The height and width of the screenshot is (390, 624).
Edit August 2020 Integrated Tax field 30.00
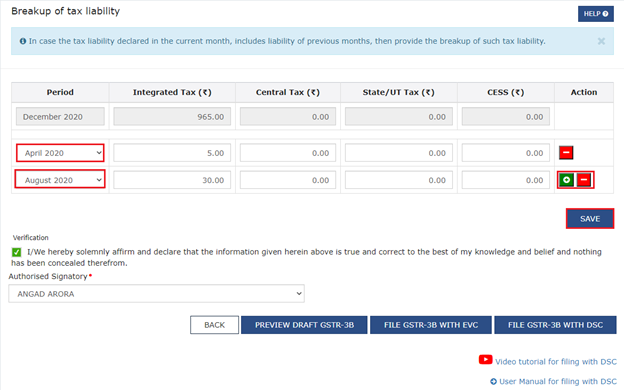172,180
